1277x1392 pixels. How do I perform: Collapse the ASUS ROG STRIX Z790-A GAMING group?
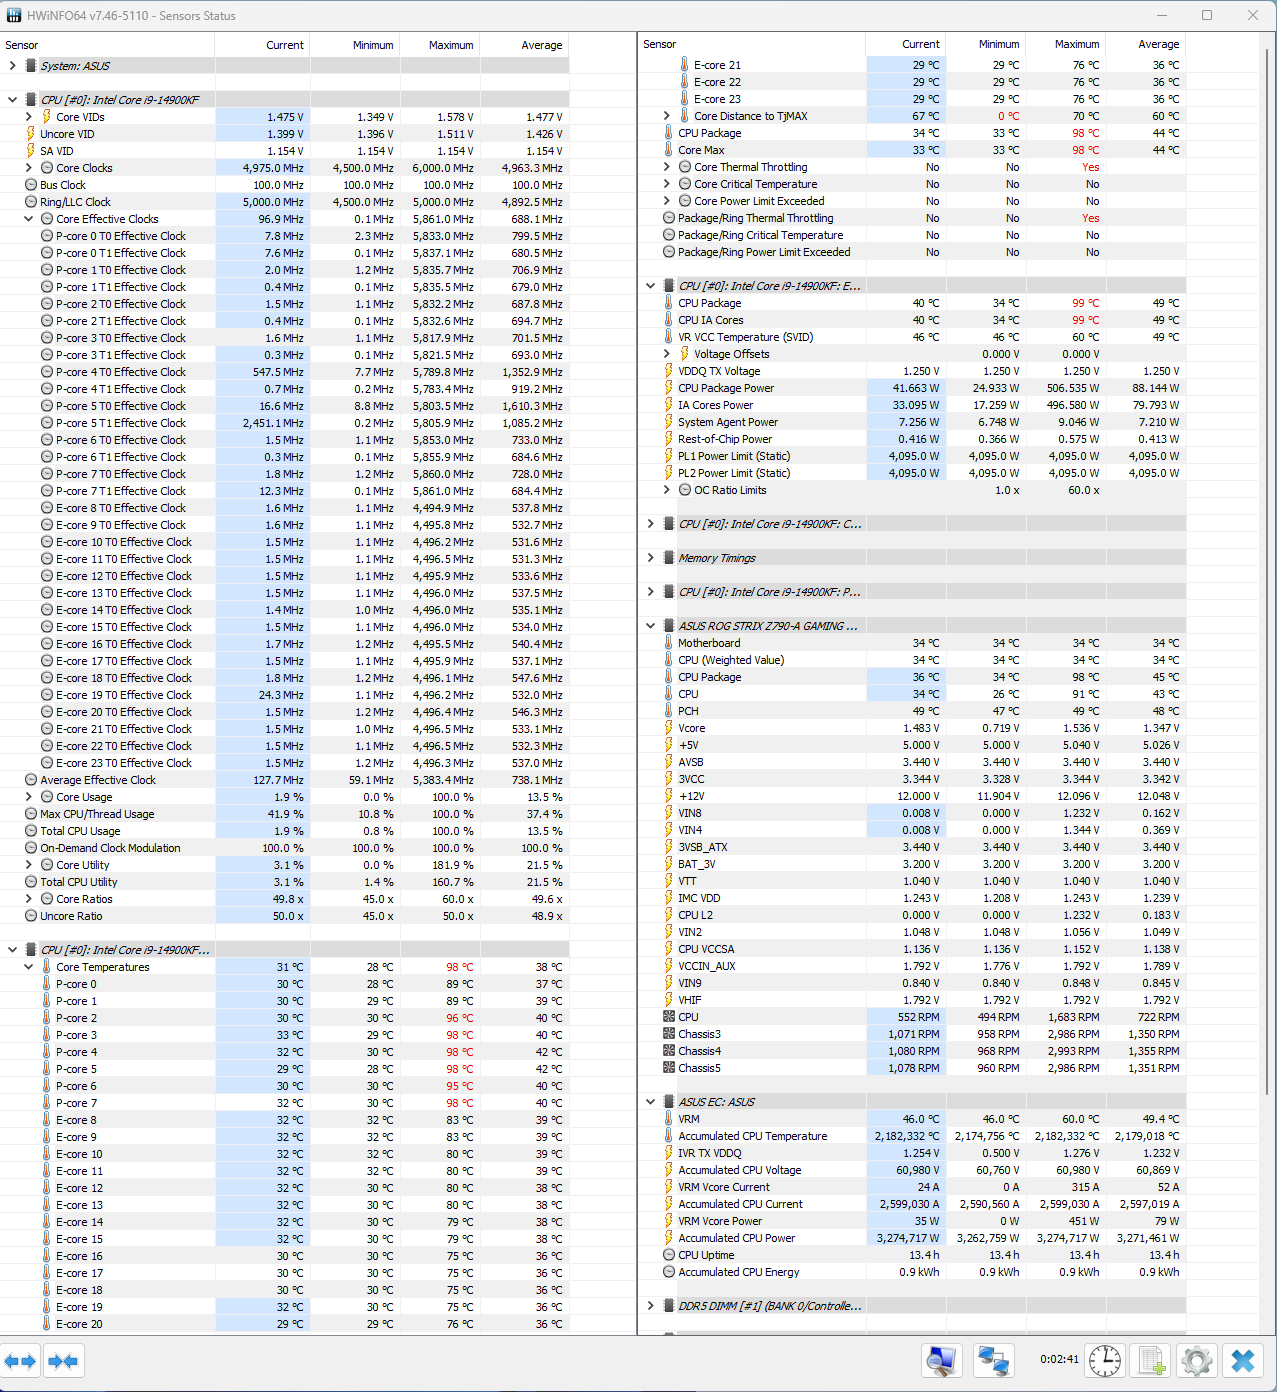(x=651, y=626)
